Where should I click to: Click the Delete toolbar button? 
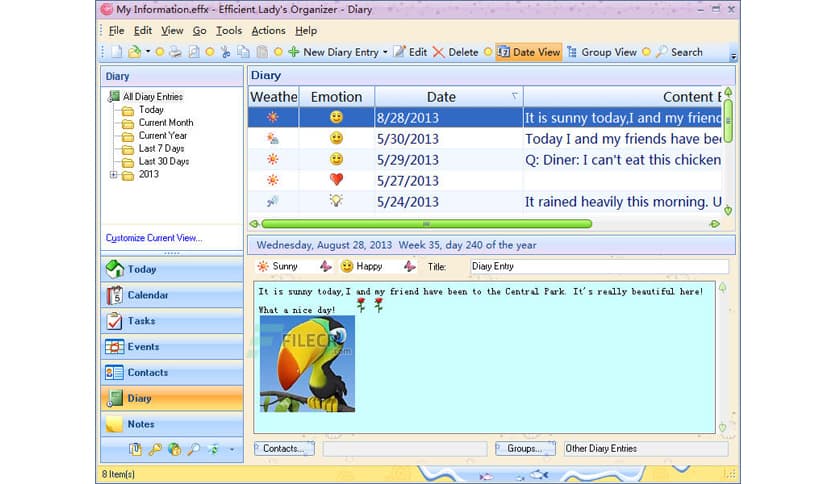point(455,52)
